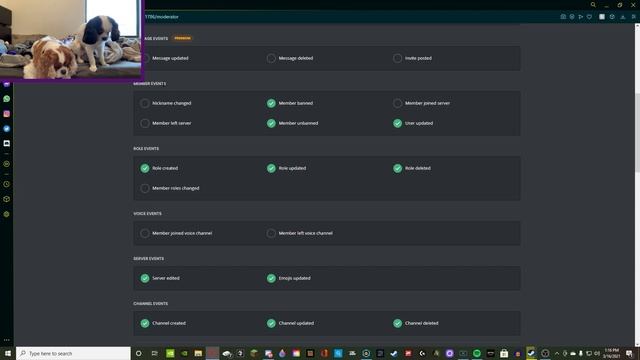Screen dimensions: 640x360
Task: Open sidebar settings gear icon
Action: 7,214
